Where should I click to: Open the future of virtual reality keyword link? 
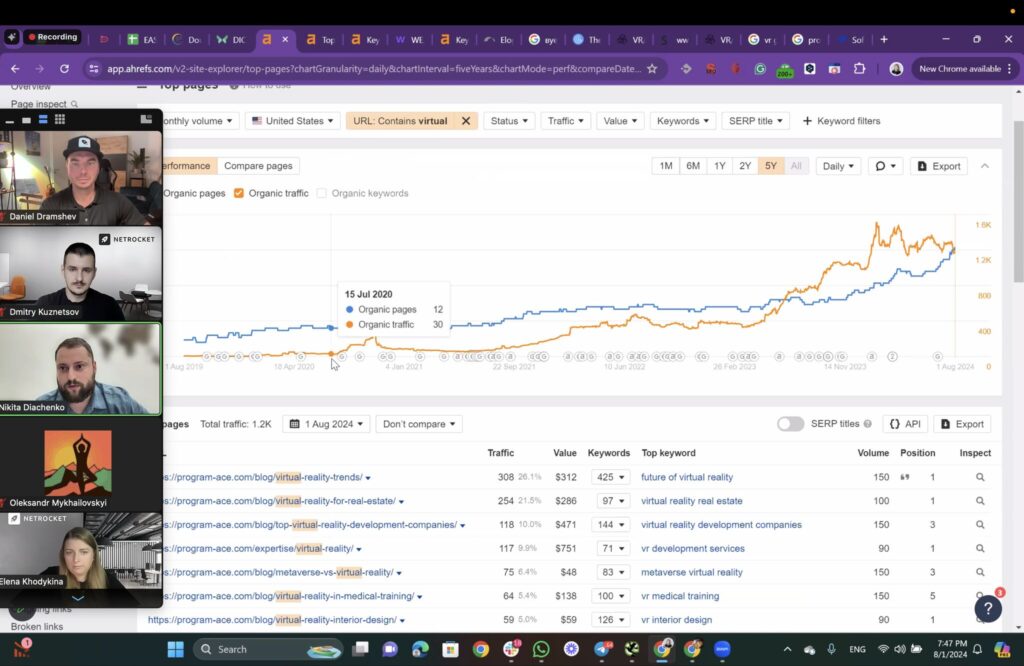[x=686, y=477]
